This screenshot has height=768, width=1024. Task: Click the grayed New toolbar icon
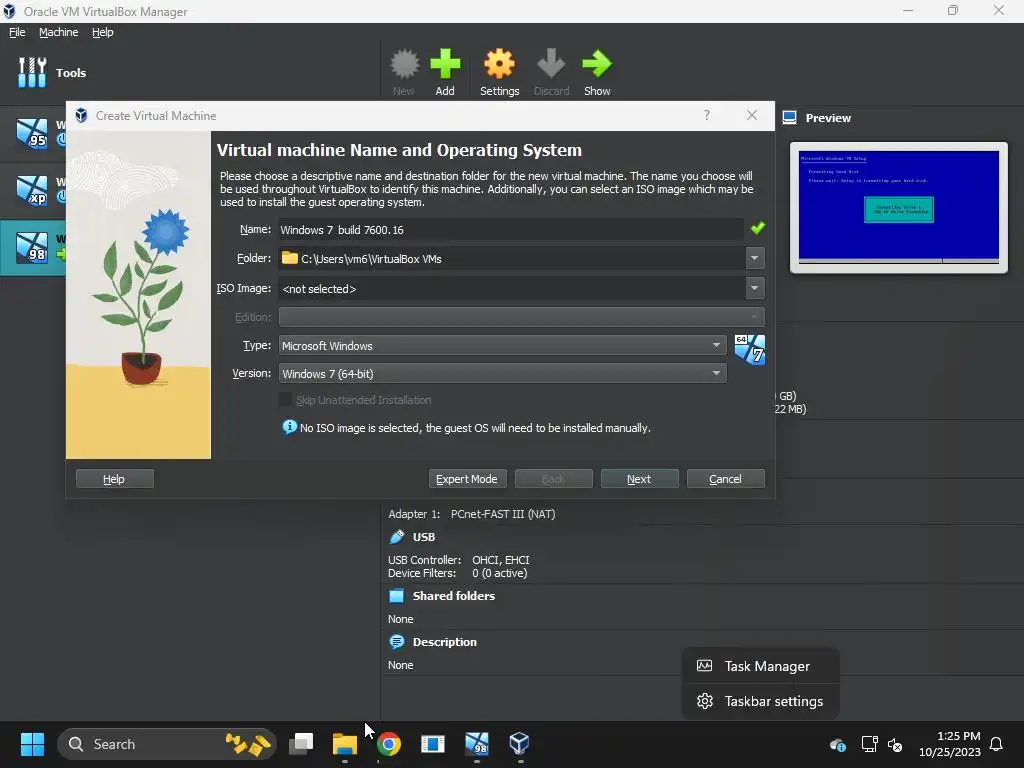click(404, 65)
